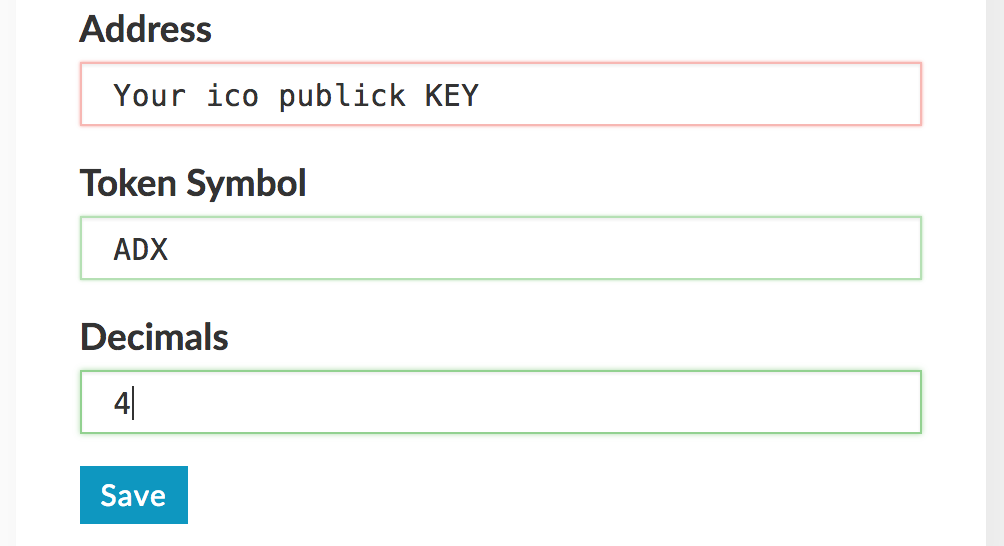Focus the Token Symbol input field
The width and height of the screenshot is (1004, 546).
500,249
